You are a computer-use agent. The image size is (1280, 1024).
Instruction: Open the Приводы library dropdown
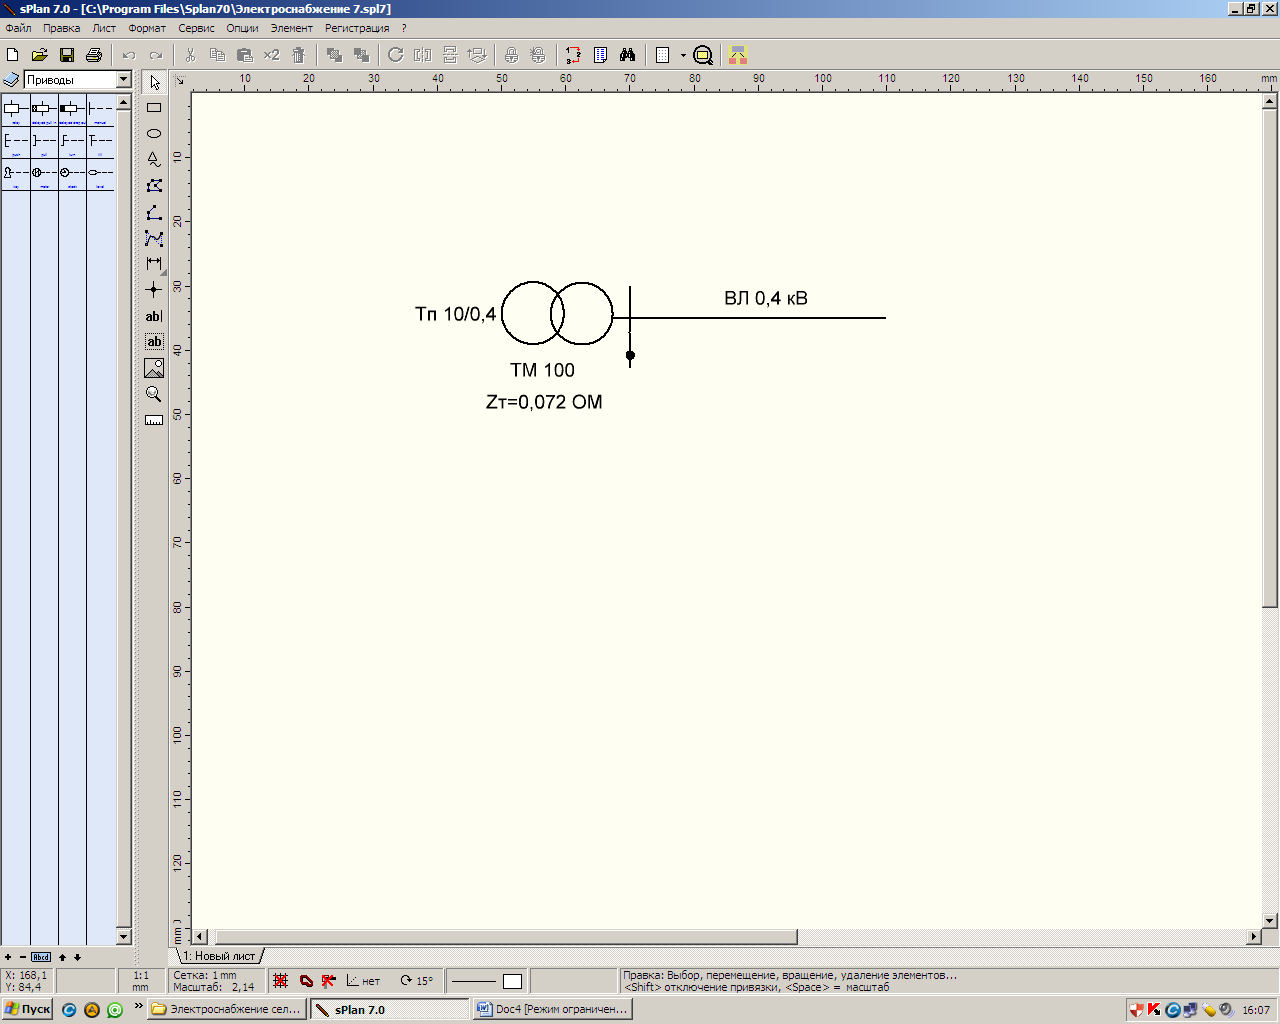124,80
